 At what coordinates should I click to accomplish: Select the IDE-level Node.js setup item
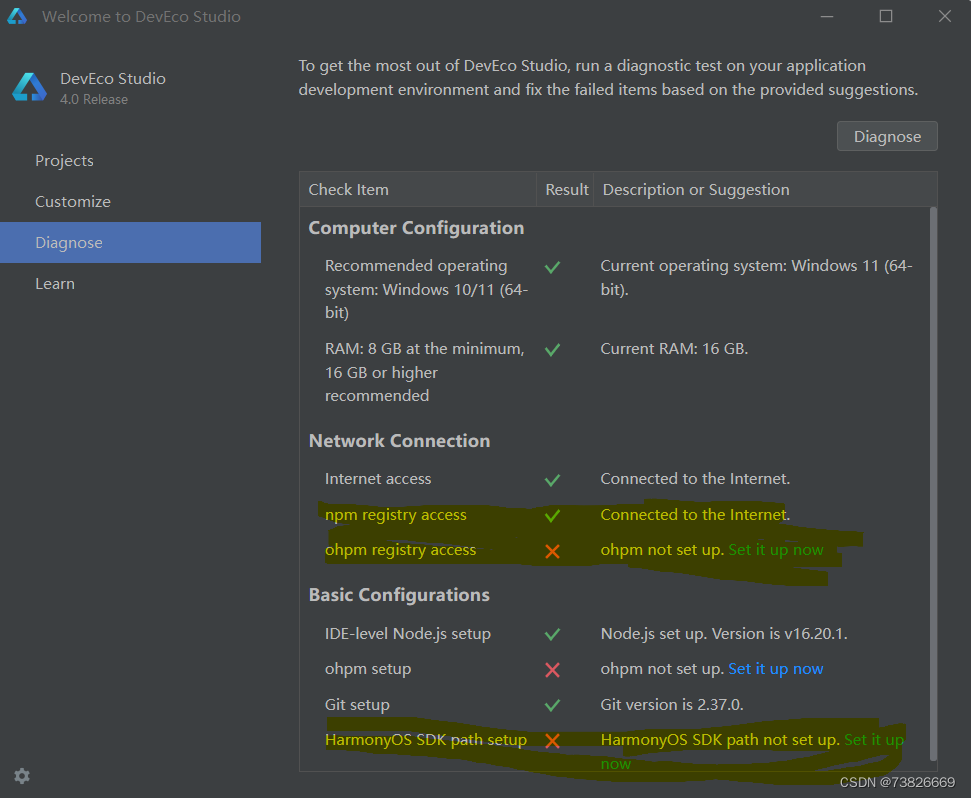[x=407, y=634]
